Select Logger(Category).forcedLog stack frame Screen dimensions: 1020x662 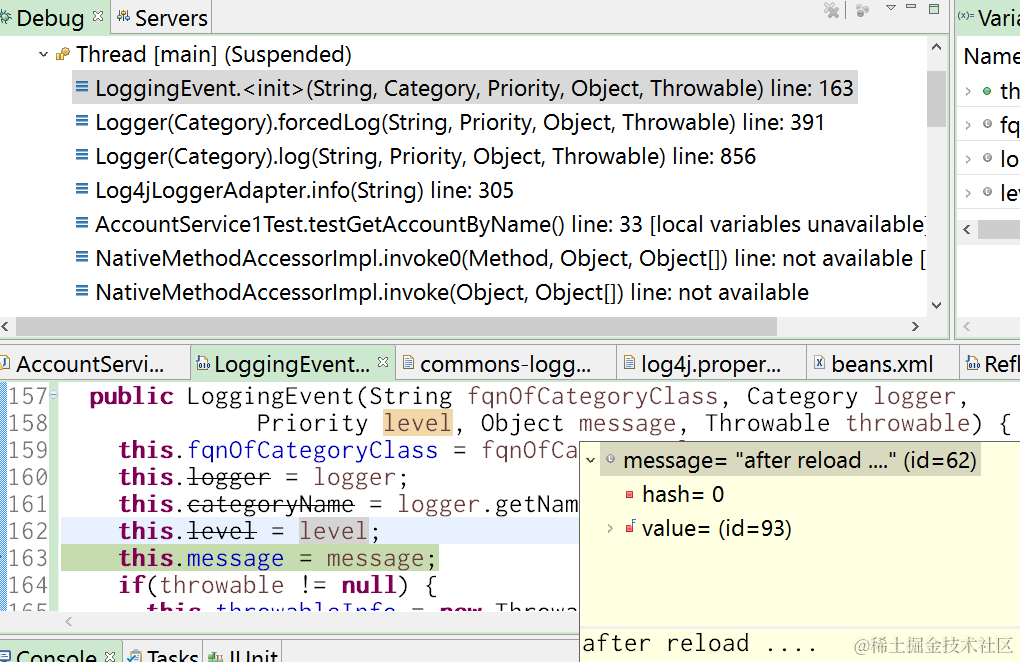point(459,122)
